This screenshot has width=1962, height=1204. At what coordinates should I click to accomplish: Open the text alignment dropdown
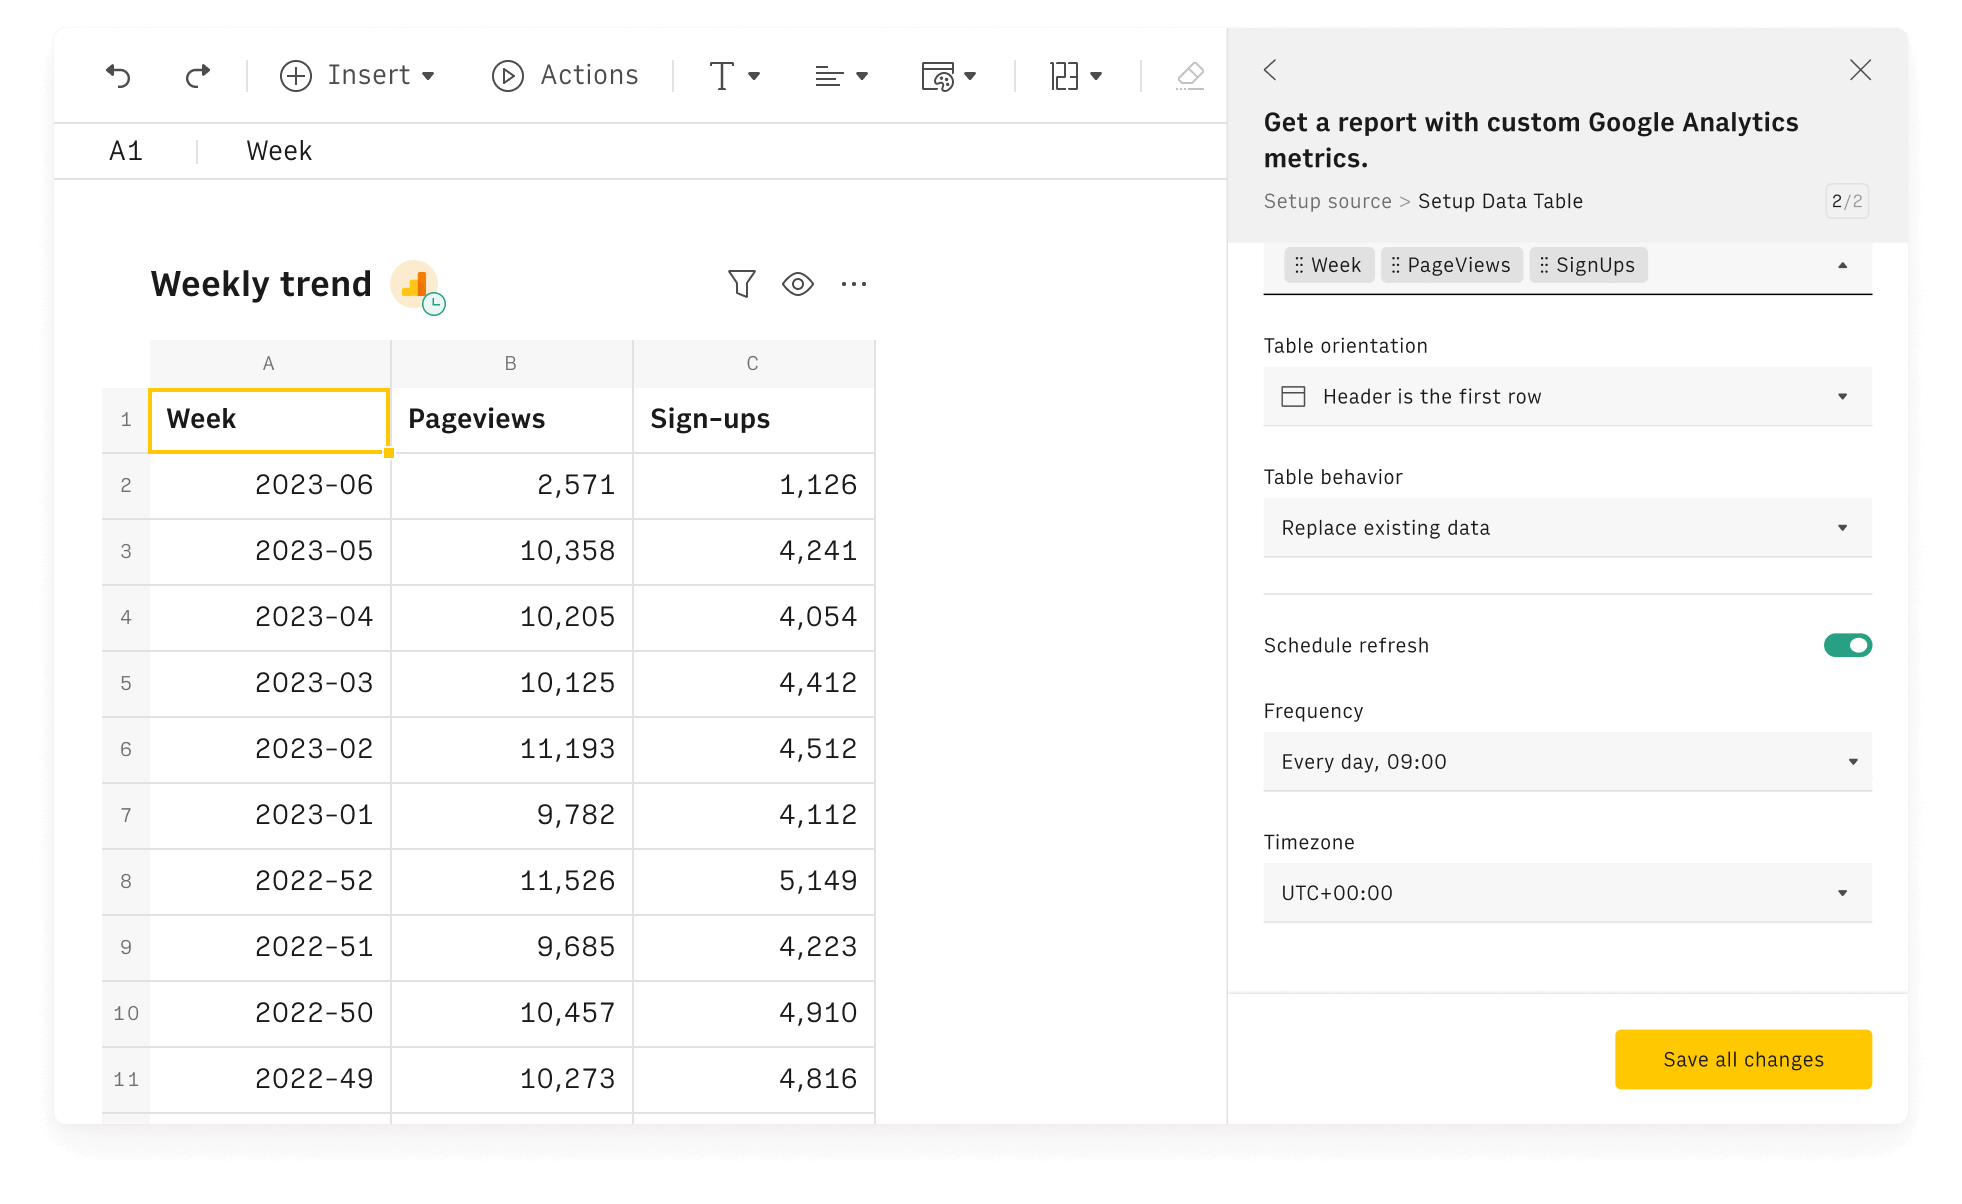coord(841,75)
